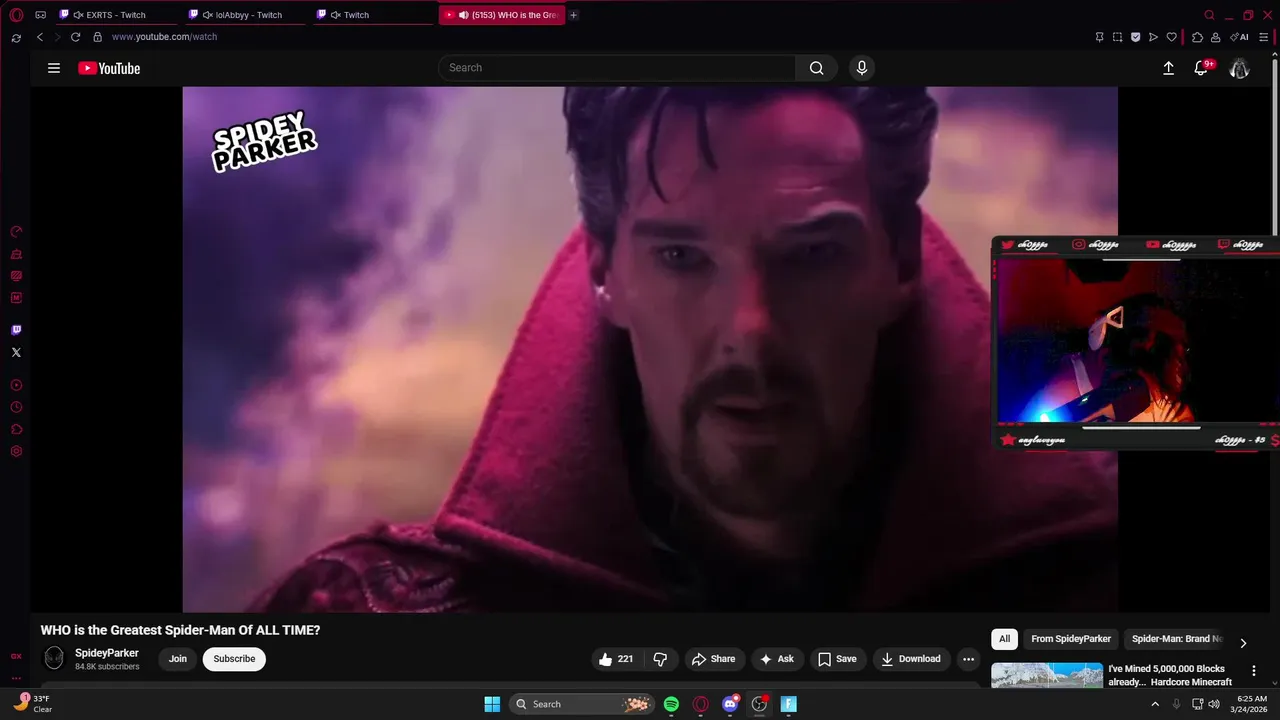Viewport: 1280px width, 720px height.
Task: Go to YouTube home via logo
Action: tap(109, 68)
